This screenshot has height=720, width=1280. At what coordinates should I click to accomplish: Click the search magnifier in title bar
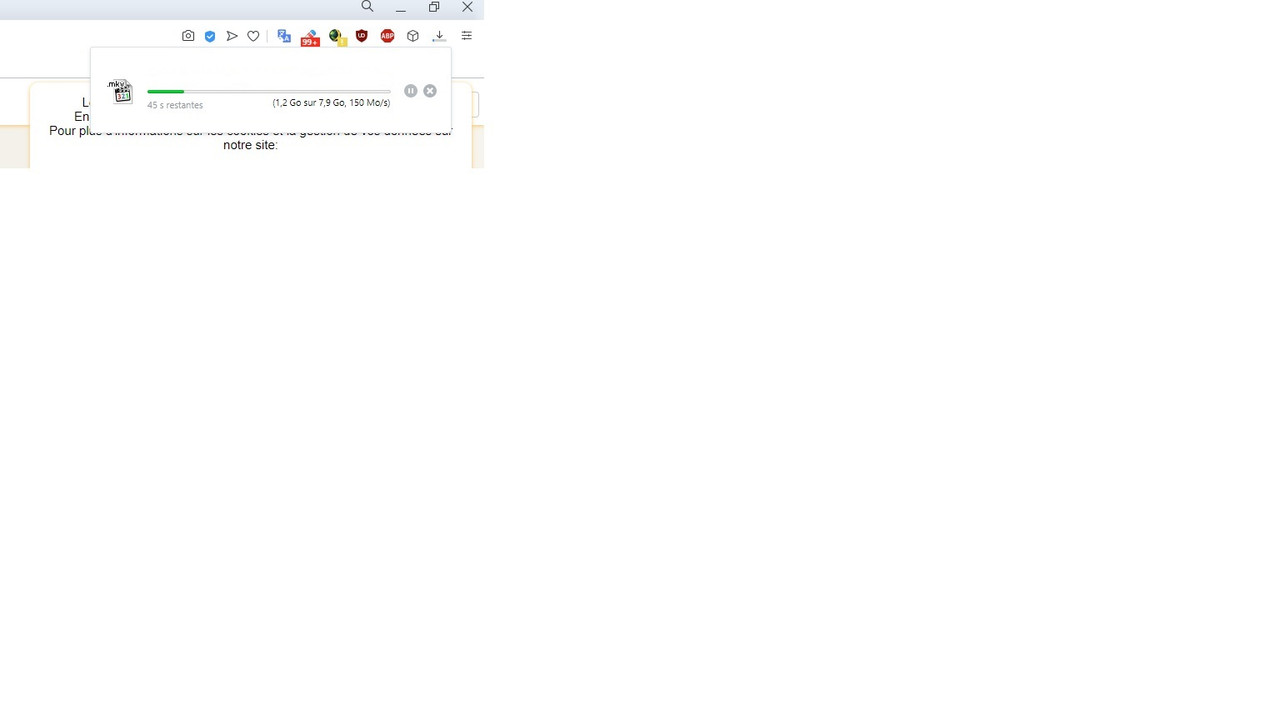pyautogui.click(x=367, y=7)
